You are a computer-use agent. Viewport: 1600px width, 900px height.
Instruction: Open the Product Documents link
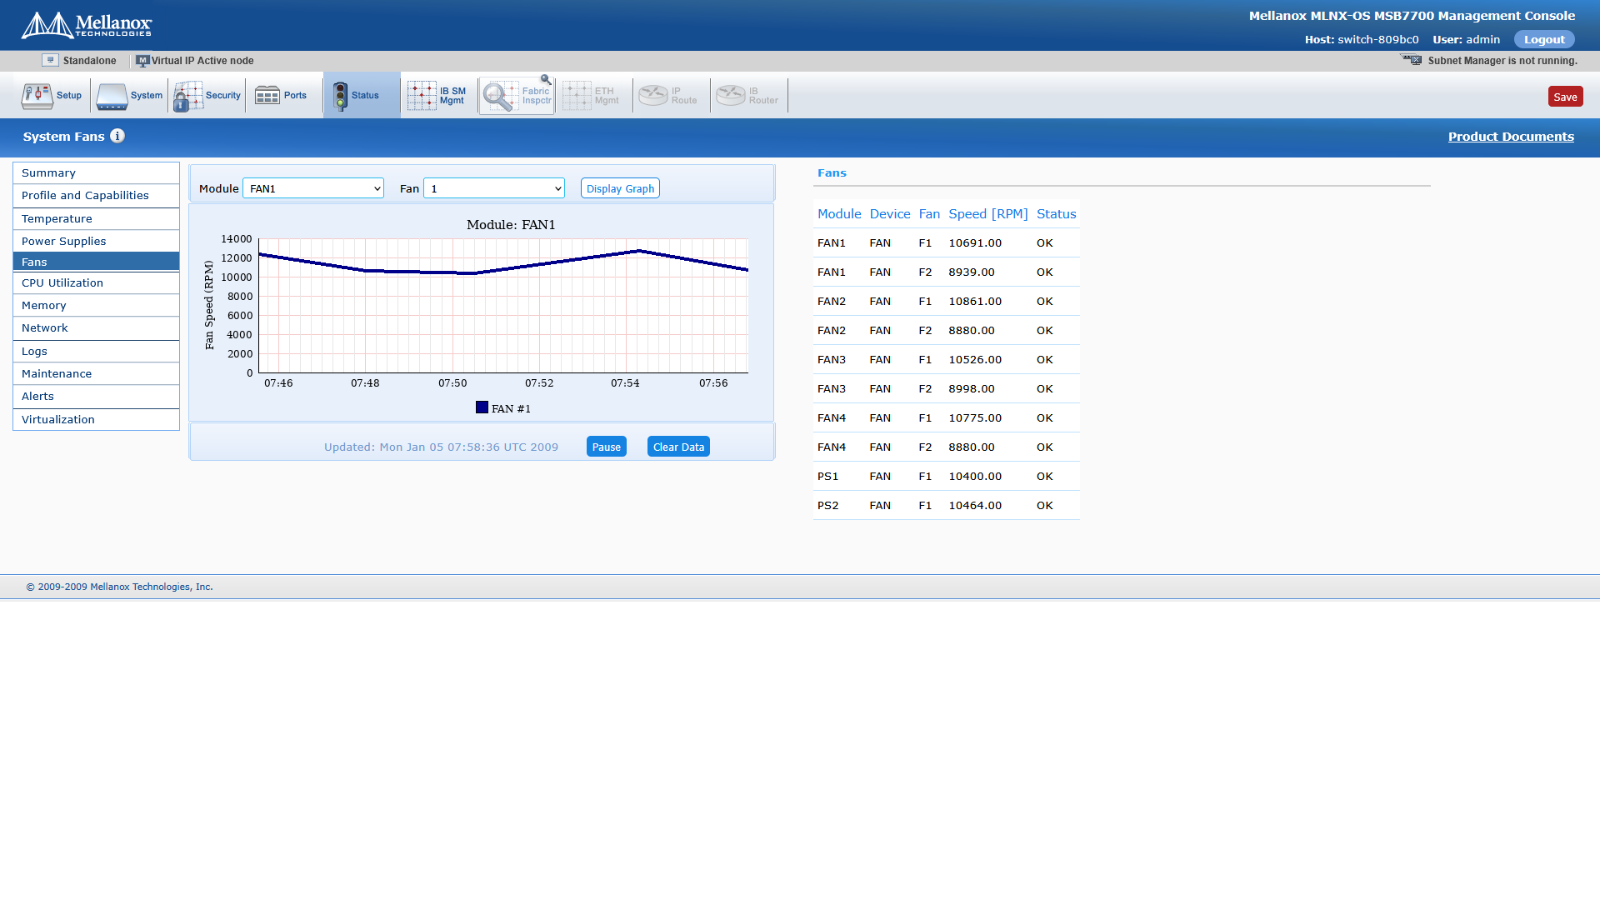click(x=1511, y=137)
